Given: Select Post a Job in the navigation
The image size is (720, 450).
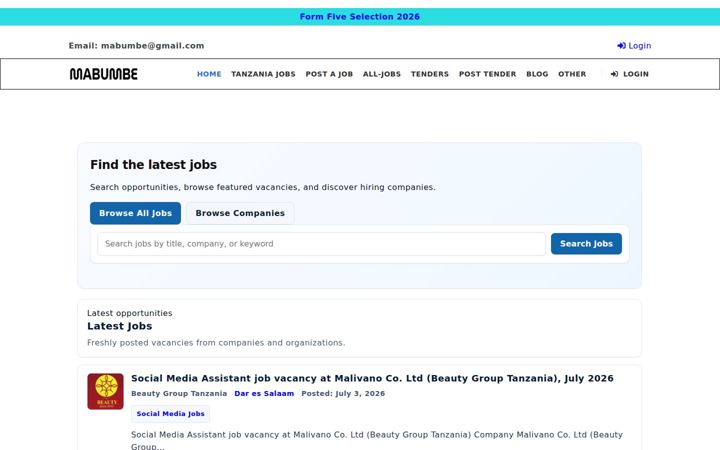Looking at the screenshot, I should click(329, 74).
